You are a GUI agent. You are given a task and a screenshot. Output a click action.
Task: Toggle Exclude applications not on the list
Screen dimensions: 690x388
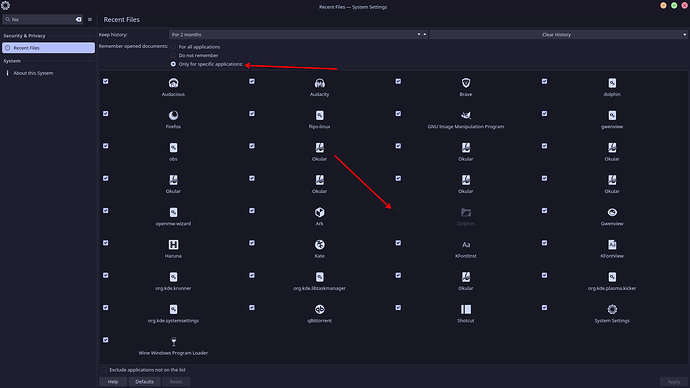pyautogui.click(x=104, y=370)
